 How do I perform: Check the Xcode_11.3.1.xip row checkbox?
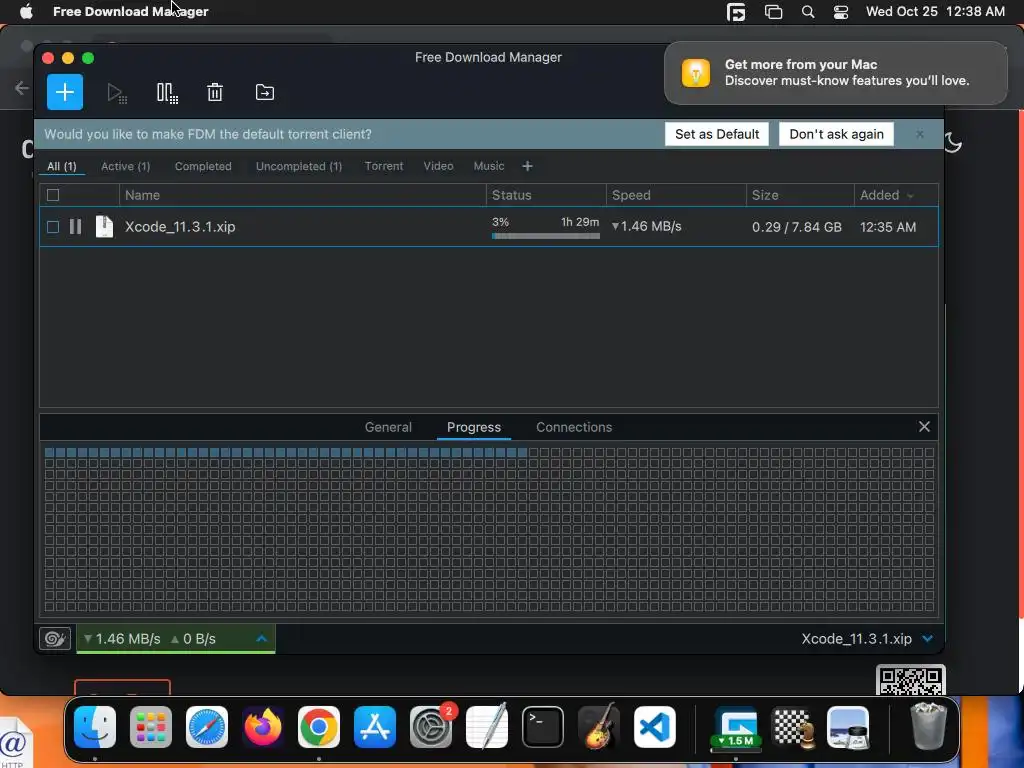pyautogui.click(x=53, y=227)
